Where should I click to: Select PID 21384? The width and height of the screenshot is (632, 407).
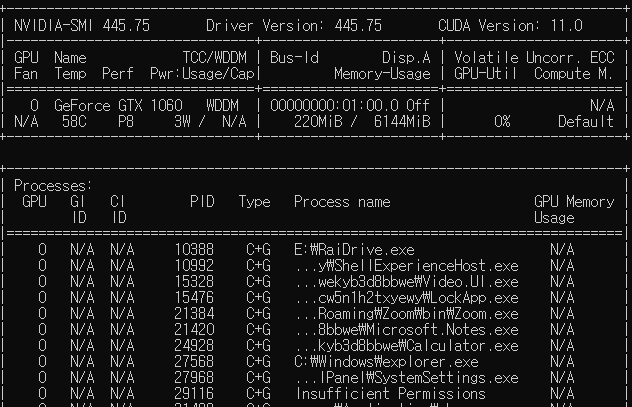pyautogui.click(x=194, y=314)
